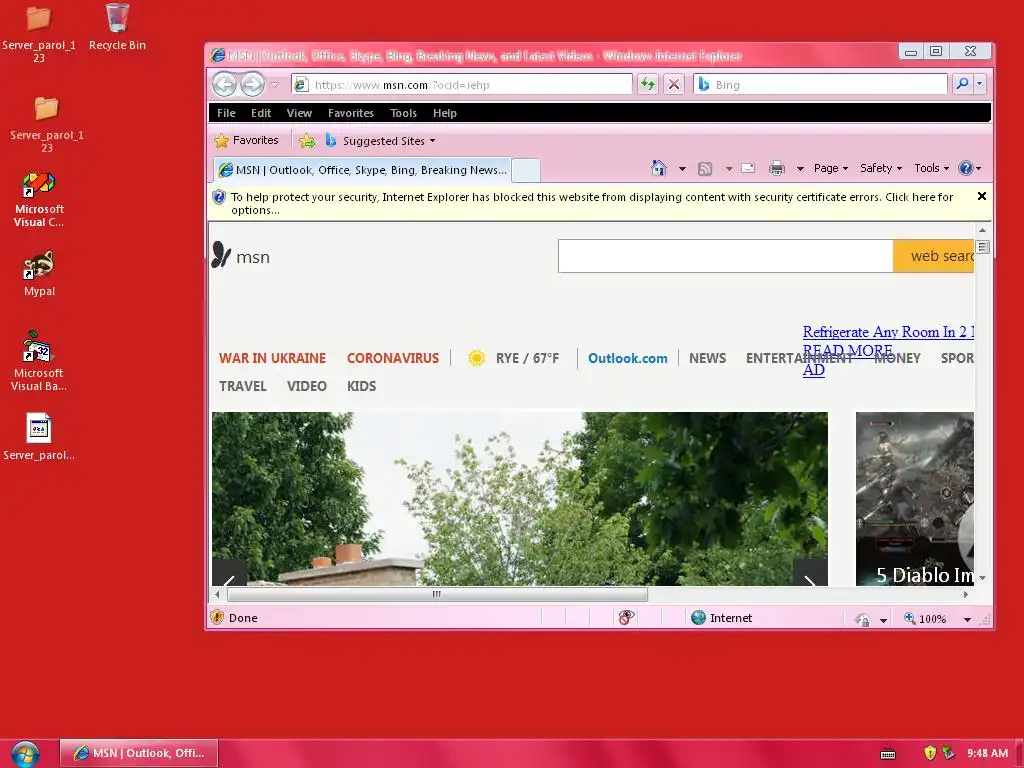Click the Print icon

[776, 168]
